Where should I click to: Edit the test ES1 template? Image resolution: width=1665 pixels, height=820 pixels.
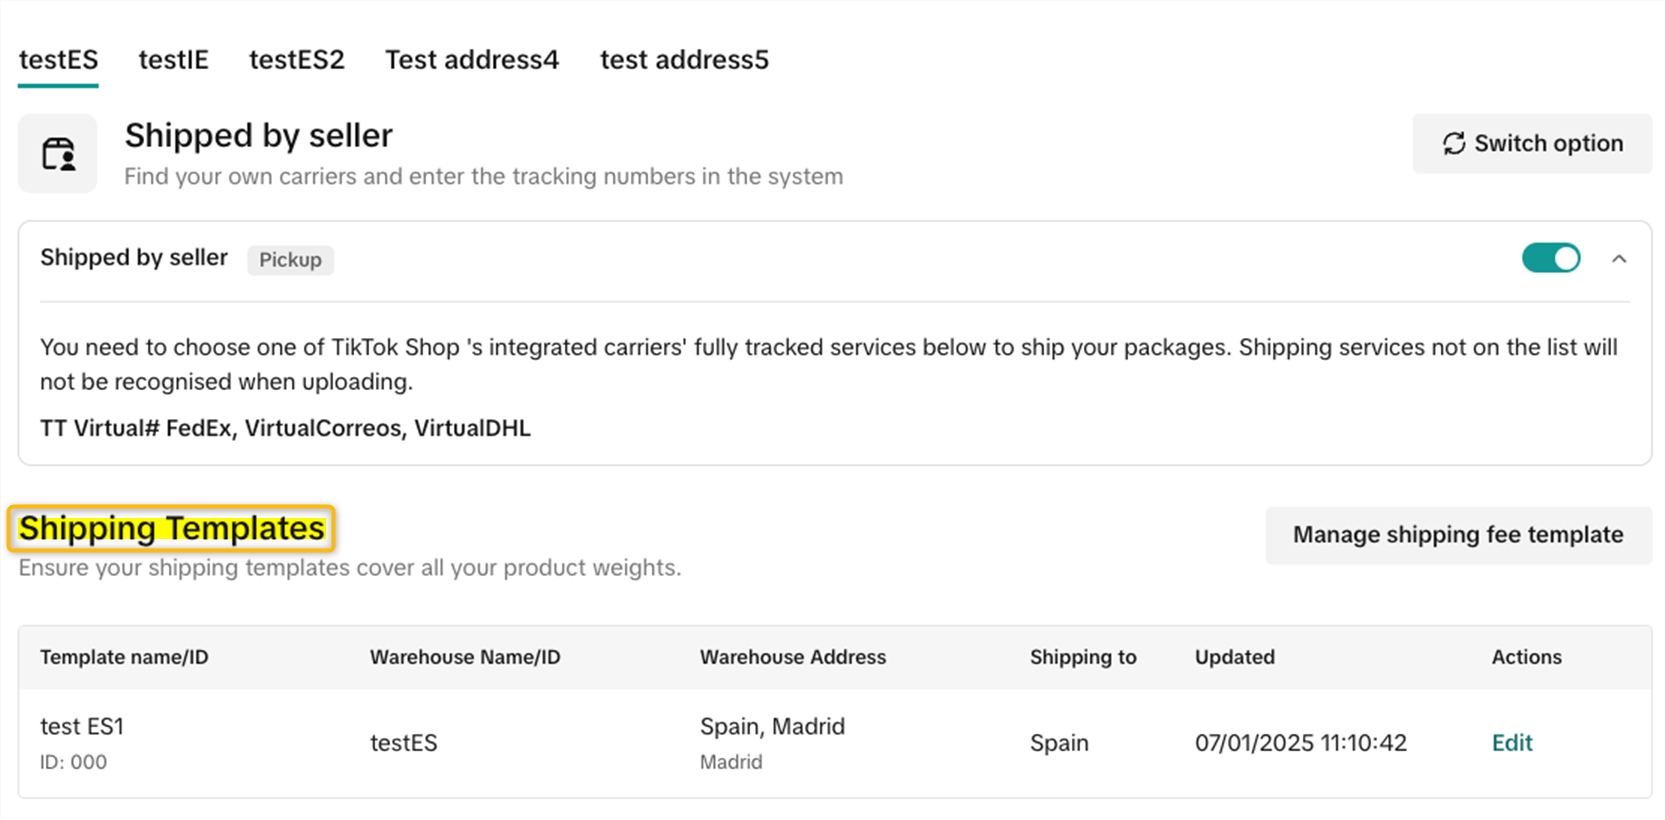coord(1511,743)
